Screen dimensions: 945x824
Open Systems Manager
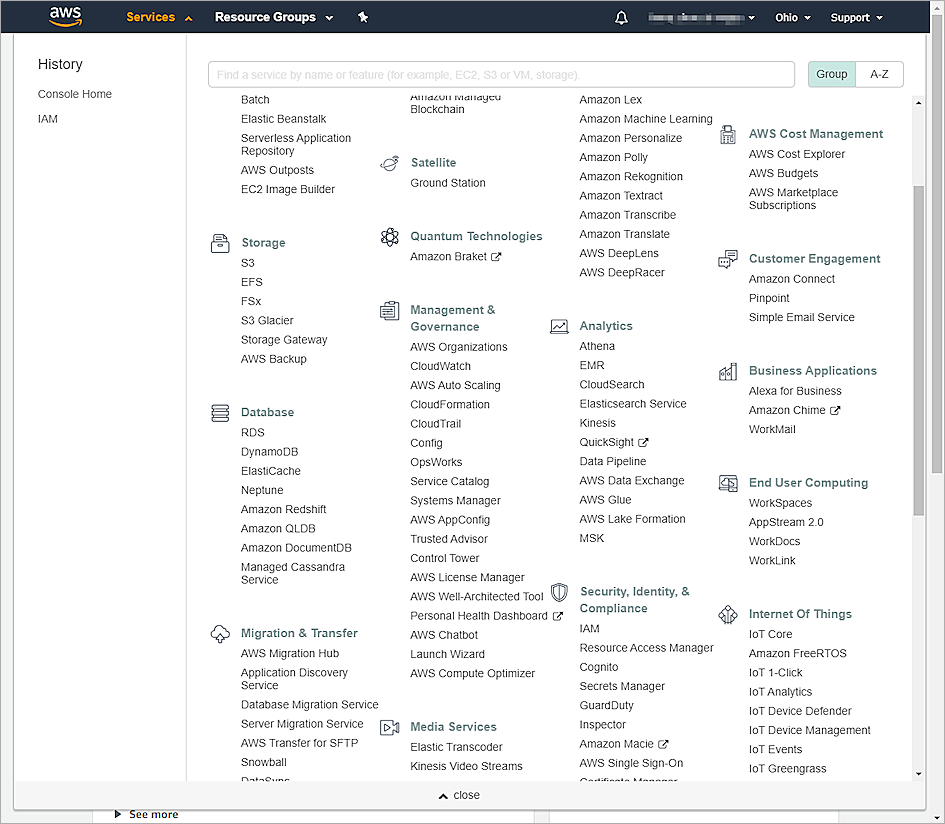(455, 500)
